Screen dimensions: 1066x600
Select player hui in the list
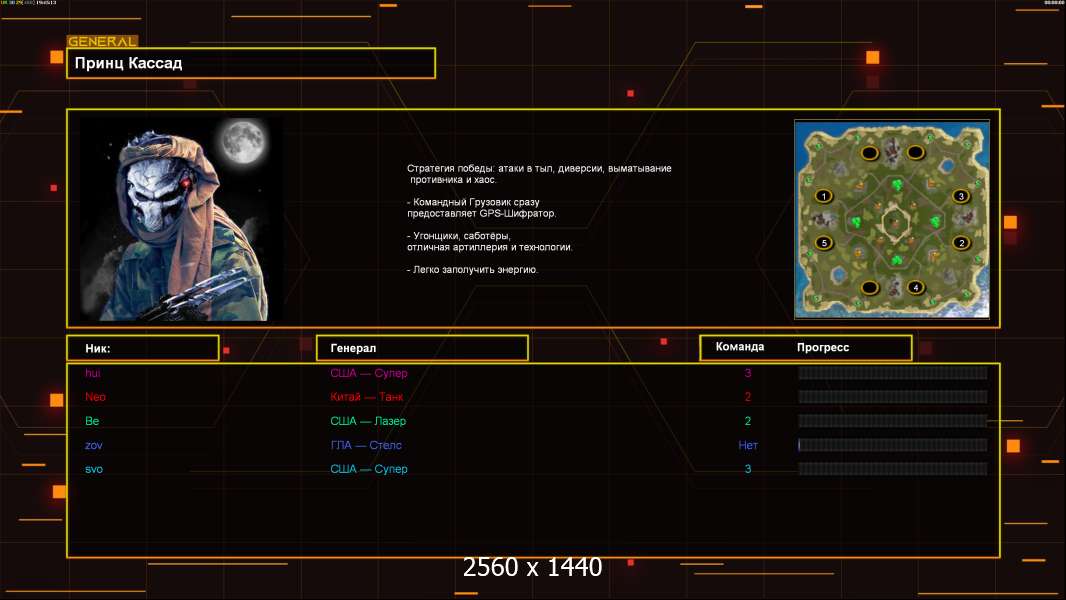coord(93,373)
